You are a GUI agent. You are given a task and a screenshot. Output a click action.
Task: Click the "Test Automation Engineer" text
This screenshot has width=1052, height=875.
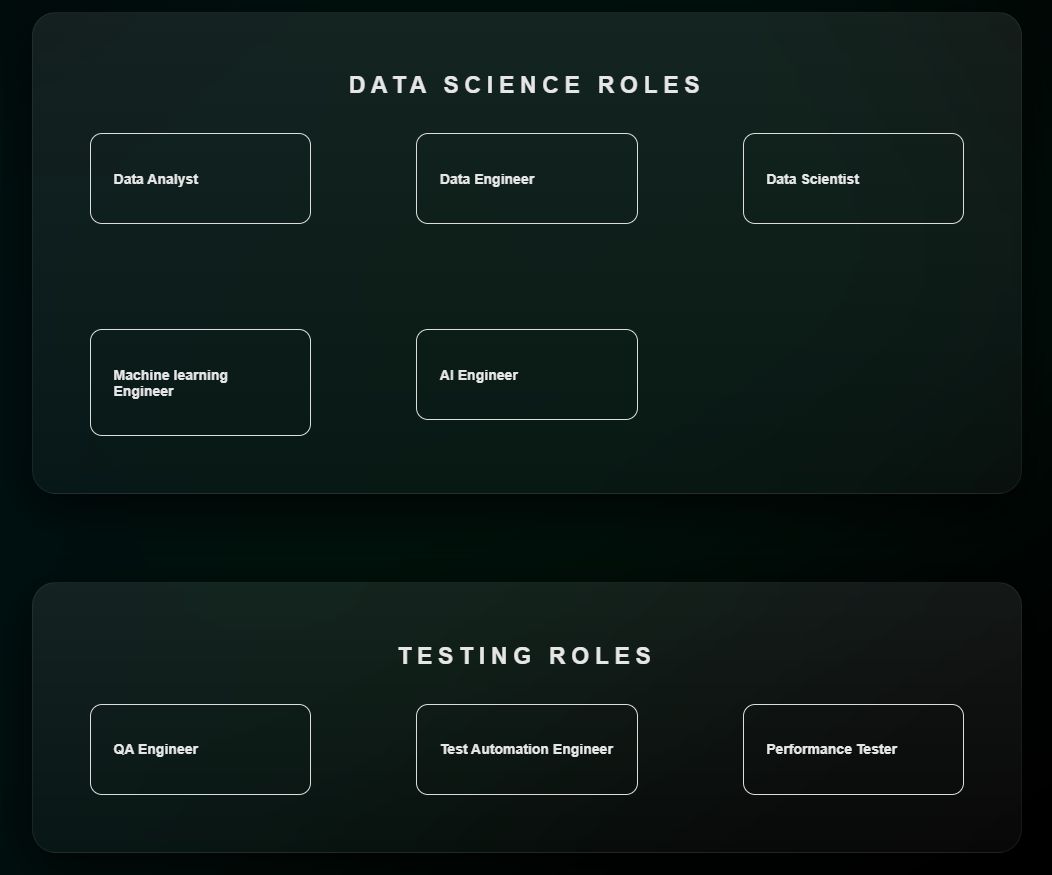[526, 750]
